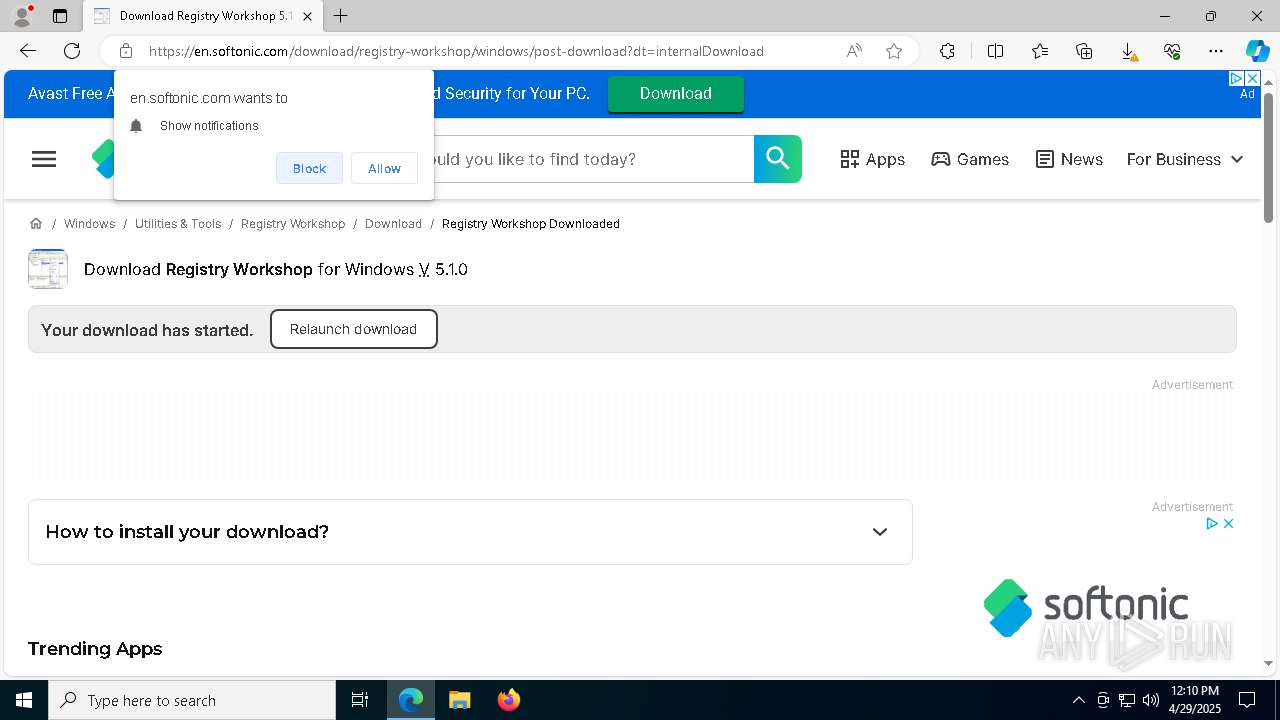The image size is (1280, 720).
Task: Open the News menu item
Action: pyautogui.click(x=1069, y=159)
